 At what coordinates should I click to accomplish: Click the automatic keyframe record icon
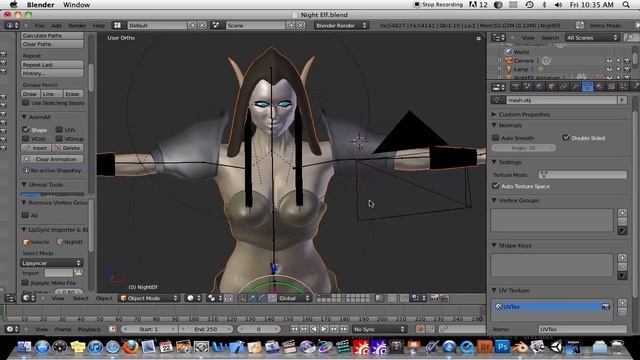coord(420,329)
